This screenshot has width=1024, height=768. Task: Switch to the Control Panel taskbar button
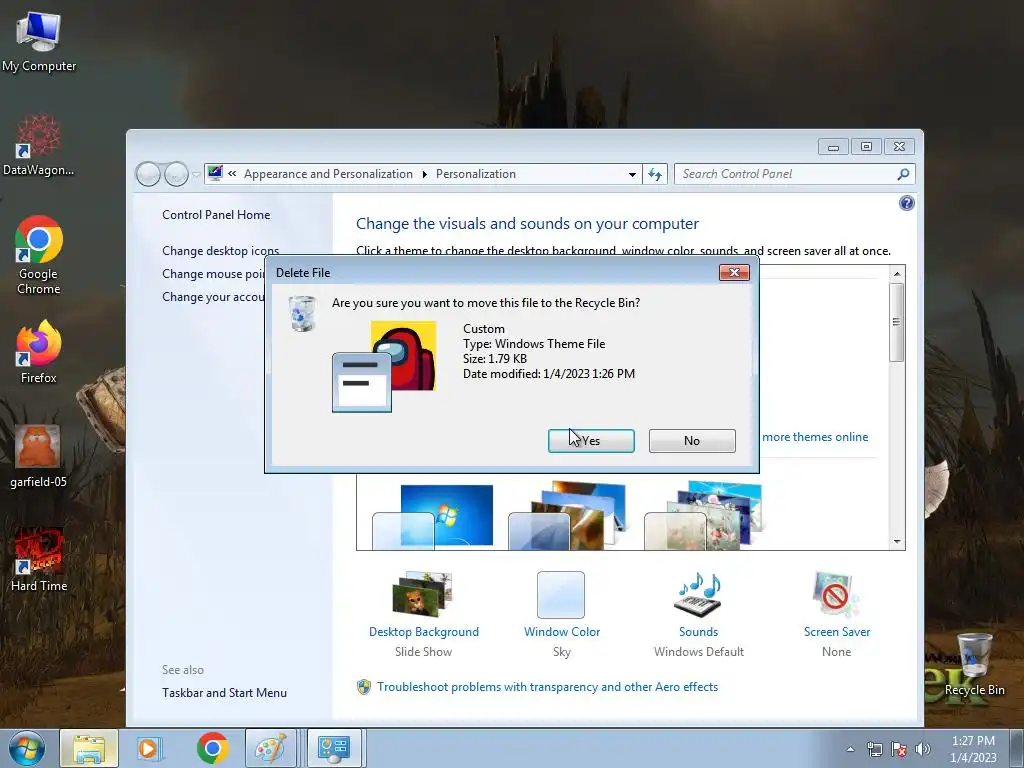coord(334,748)
